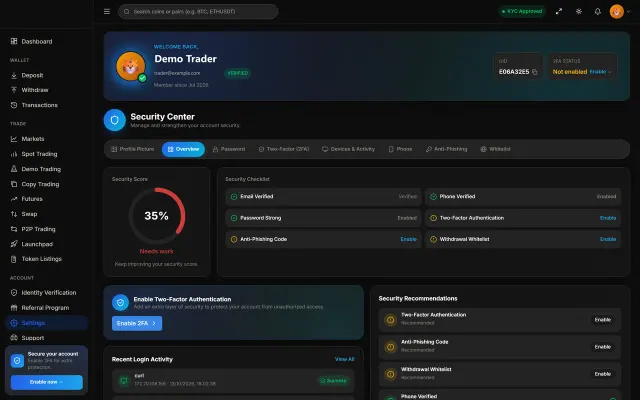Open notifications bell
This screenshot has width=640, height=400.
point(598,11)
